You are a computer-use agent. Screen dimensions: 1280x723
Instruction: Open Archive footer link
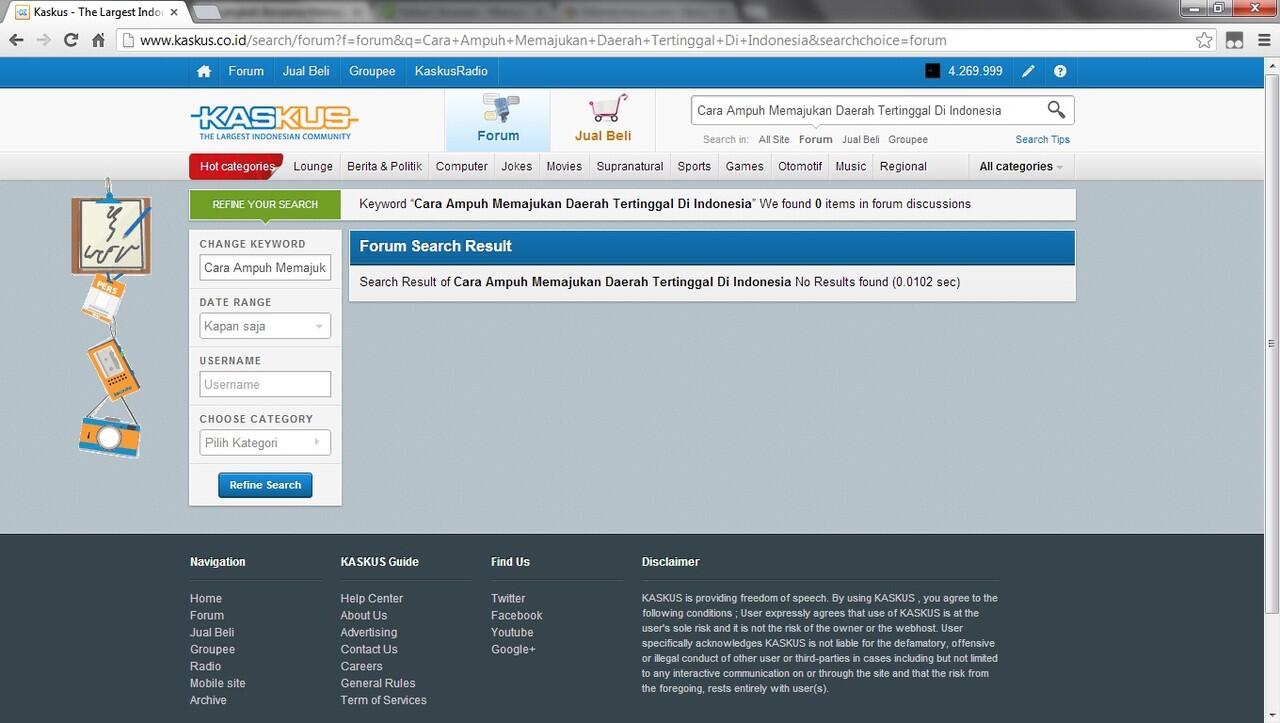[x=208, y=700]
